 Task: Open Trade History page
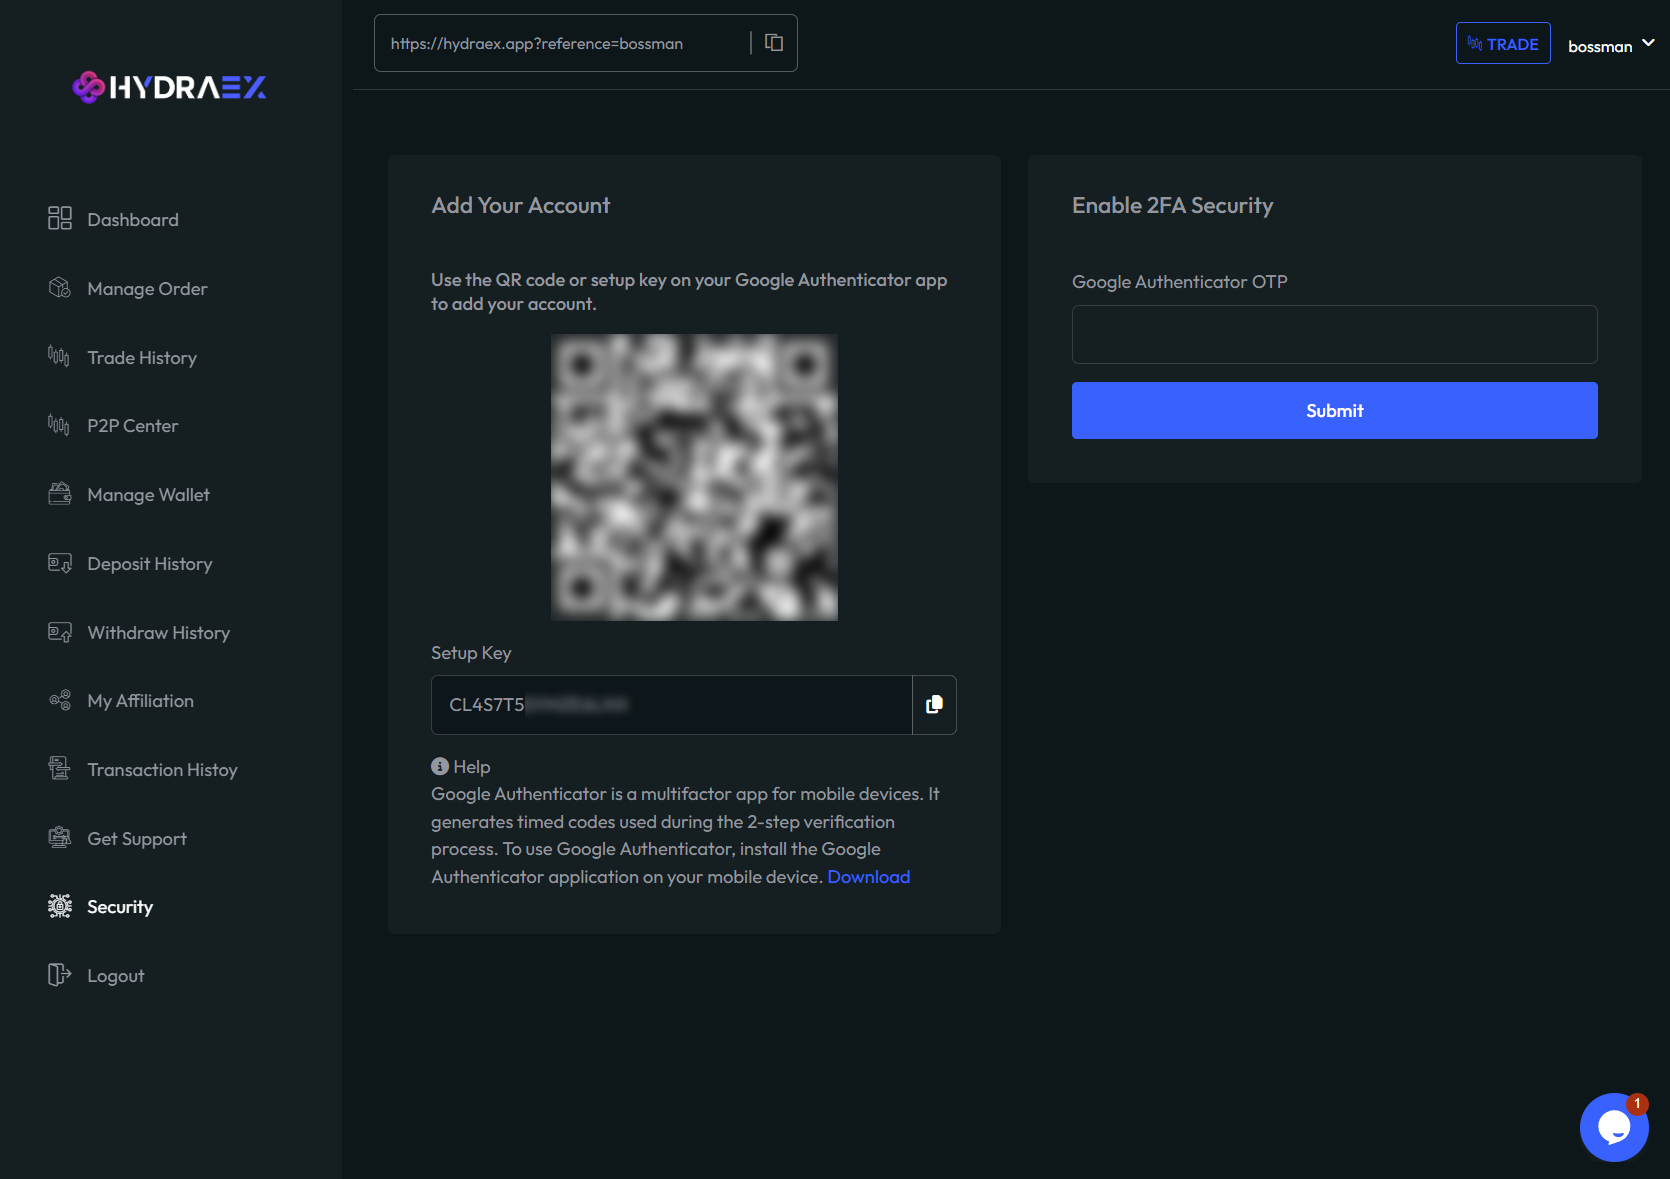142,357
